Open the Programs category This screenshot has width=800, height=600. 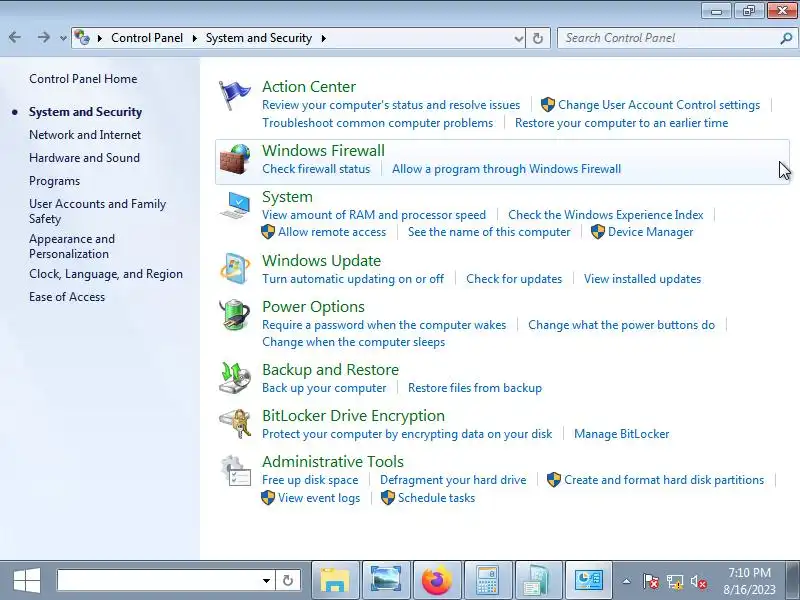[x=55, y=181]
